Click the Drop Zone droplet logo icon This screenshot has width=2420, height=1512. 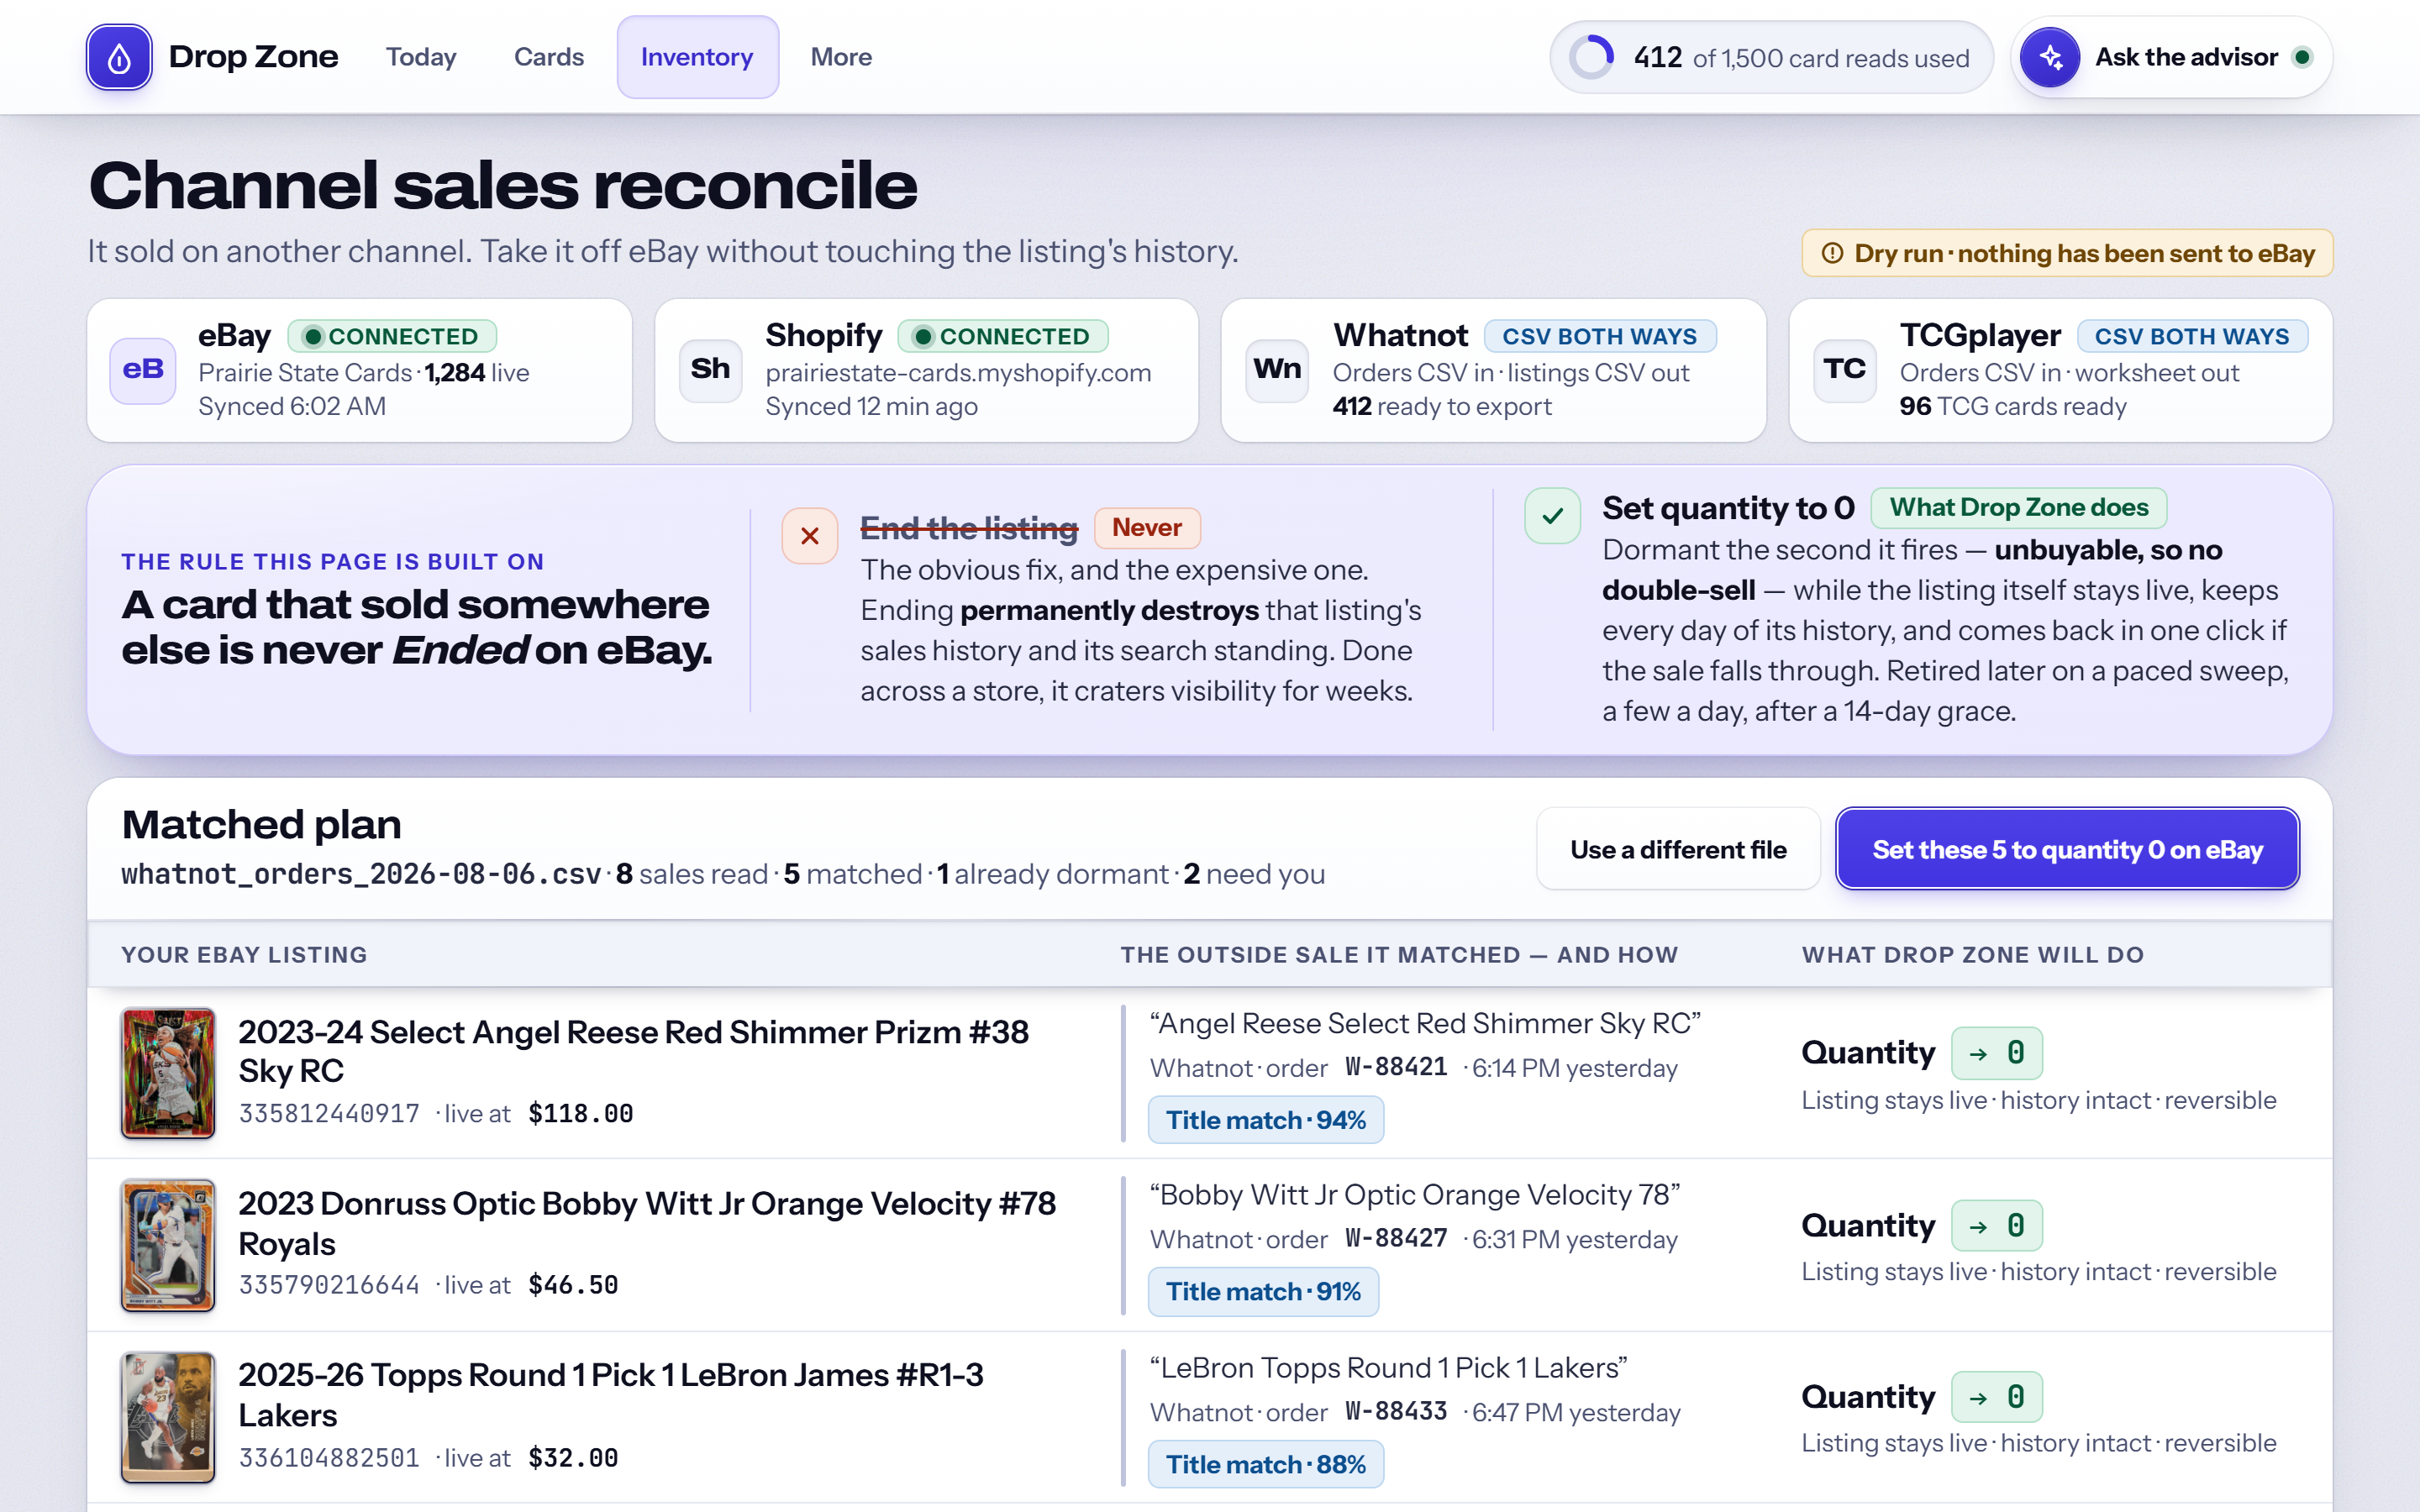click(x=119, y=57)
